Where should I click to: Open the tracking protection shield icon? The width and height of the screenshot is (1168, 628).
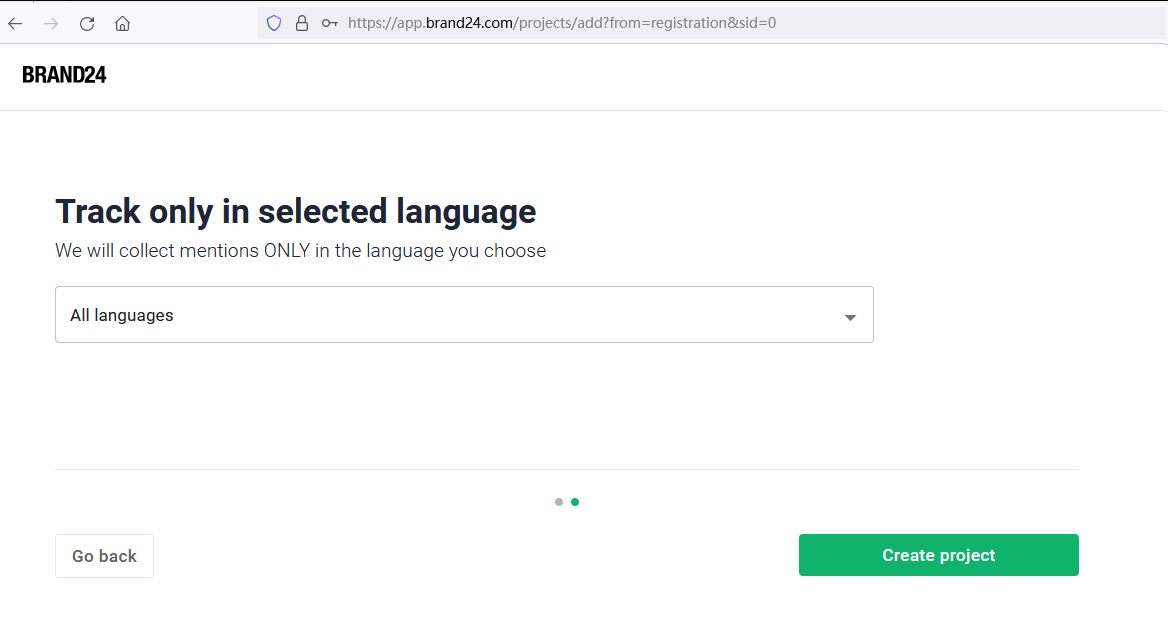coord(274,23)
